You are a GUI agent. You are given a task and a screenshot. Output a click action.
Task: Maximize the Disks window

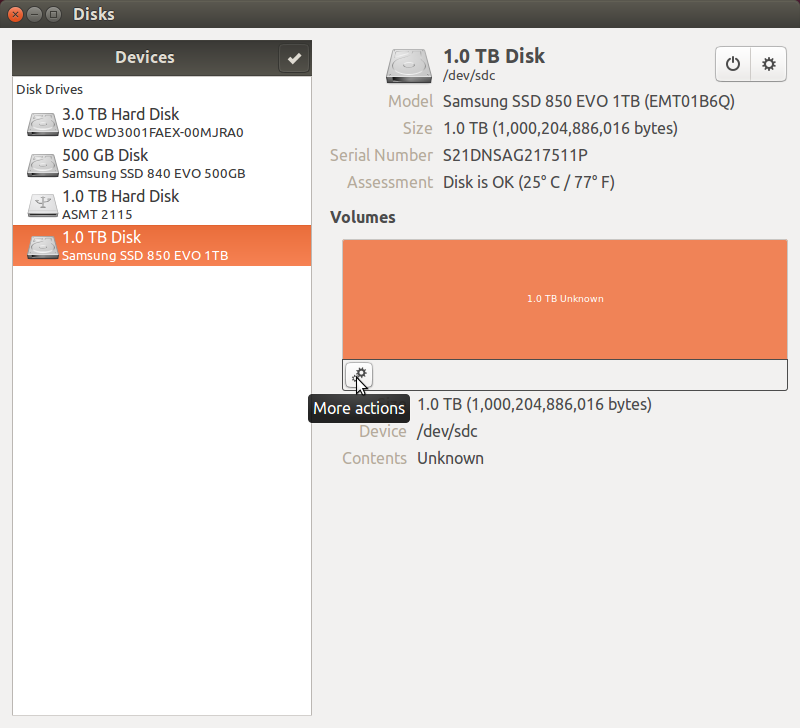pyautogui.click(x=53, y=14)
